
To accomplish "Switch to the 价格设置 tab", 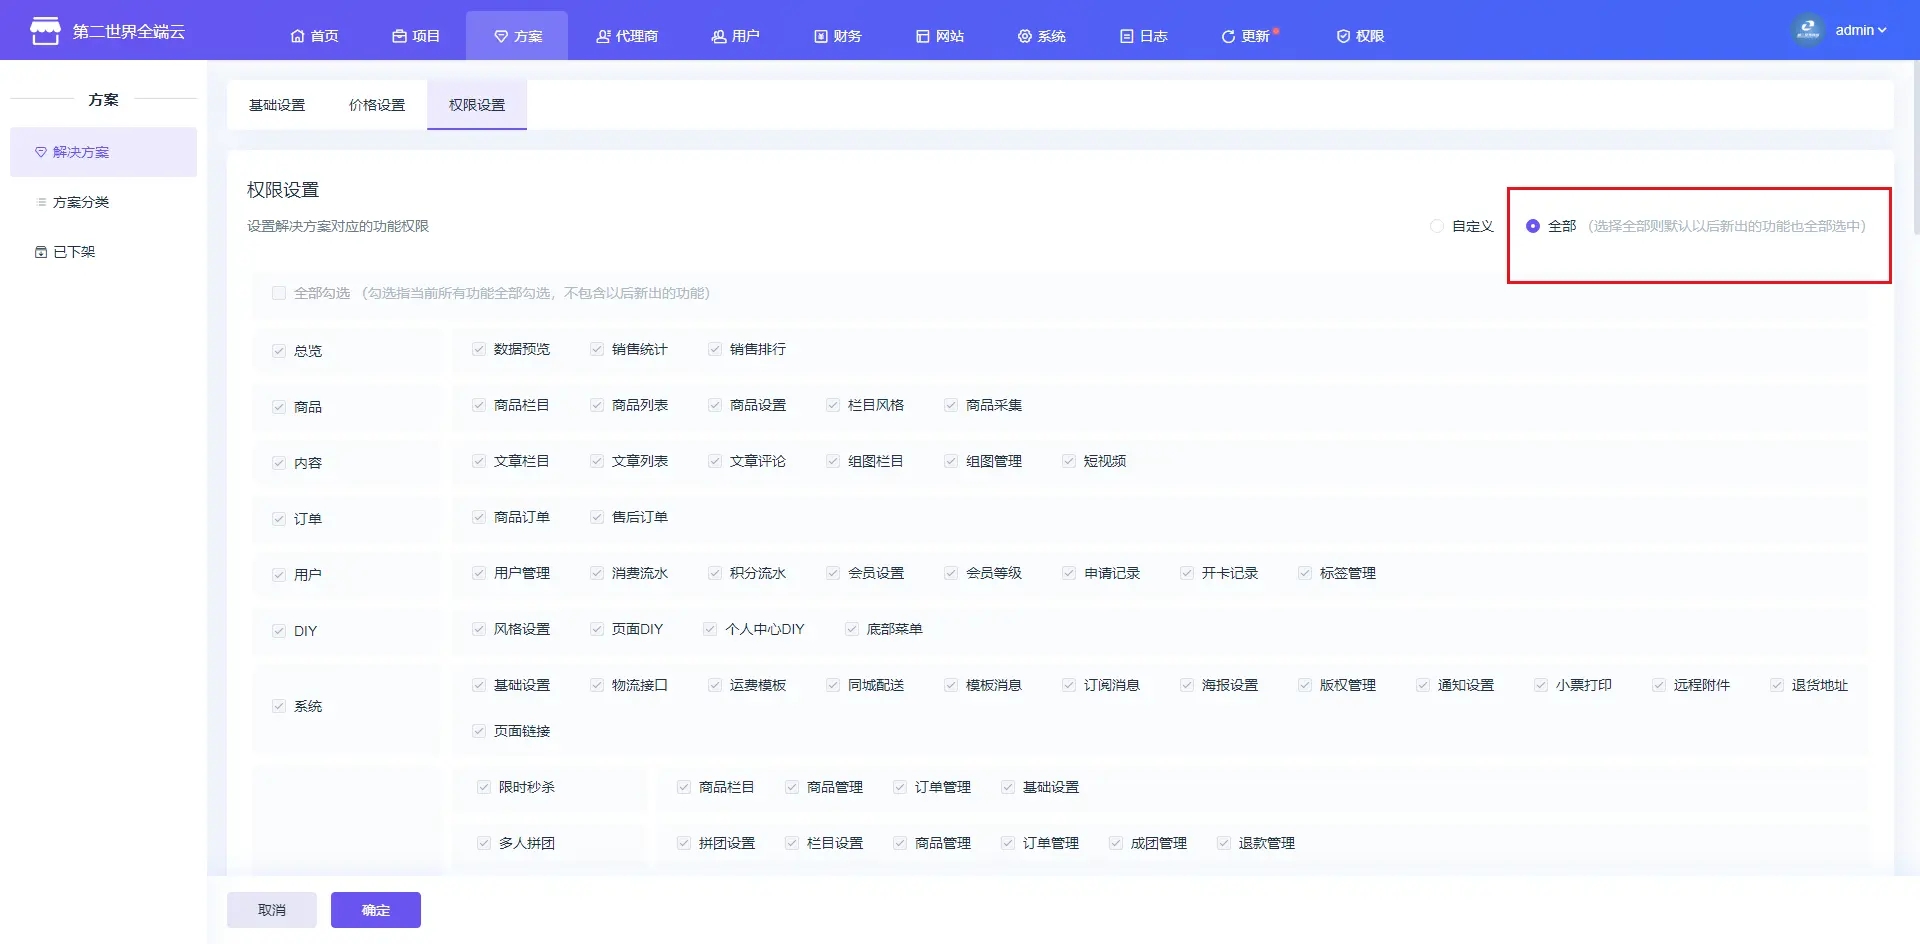I will pyautogui.click(x=377, y=105).
